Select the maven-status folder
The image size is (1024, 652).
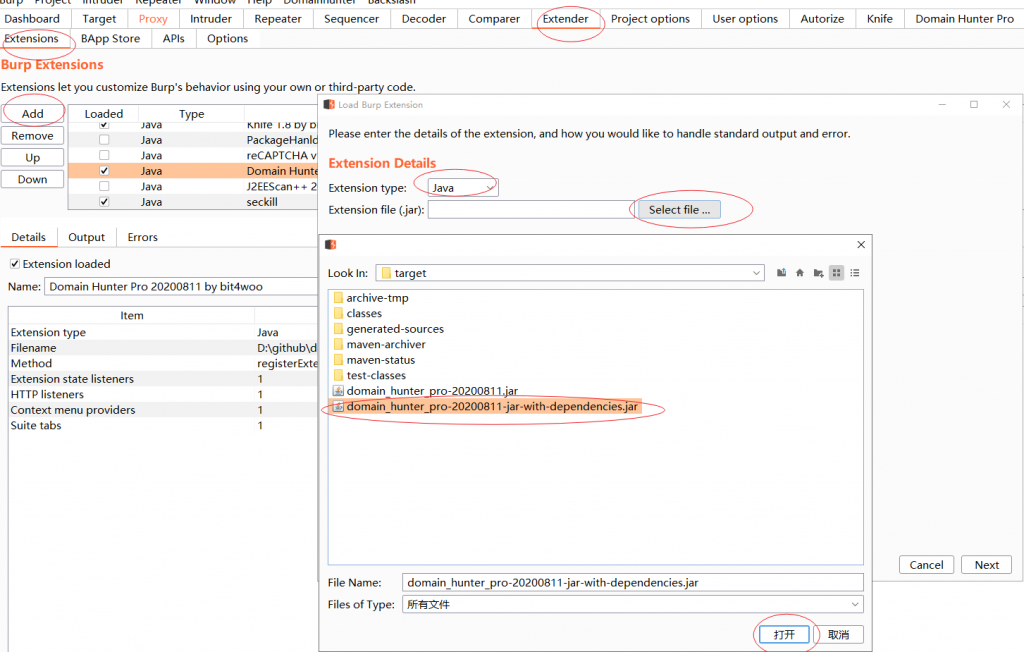click(x=380, y=360)
